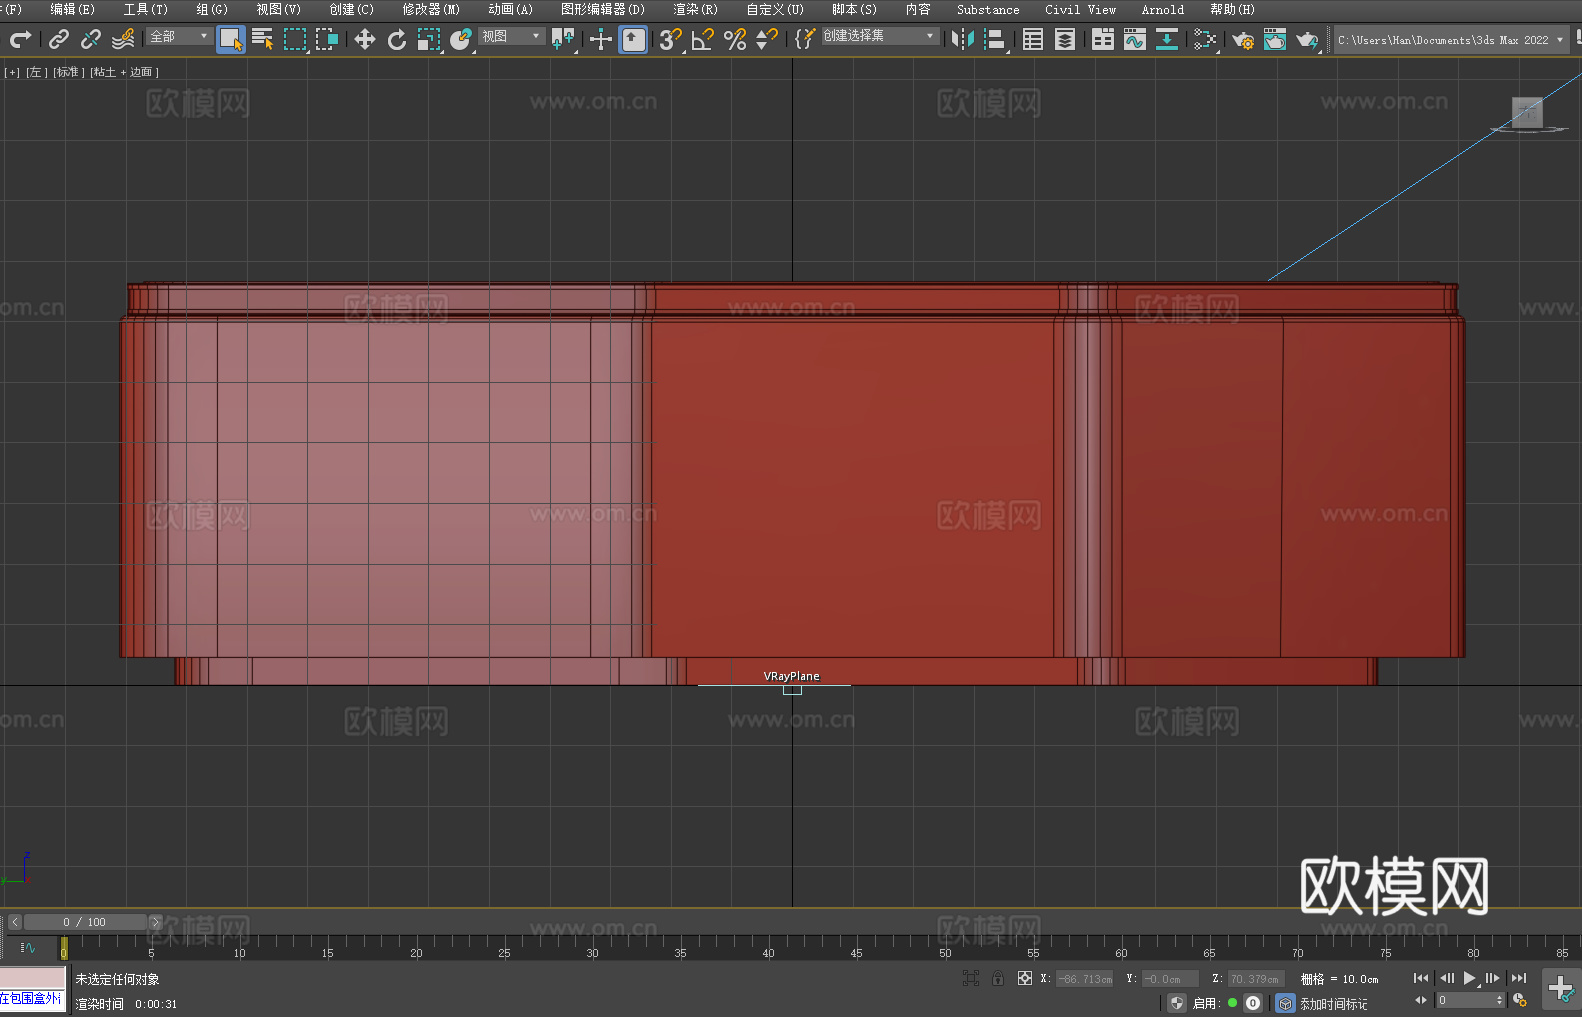Open the Schematic View icon
1582x1017 pixels.
tap(1205, 39)
